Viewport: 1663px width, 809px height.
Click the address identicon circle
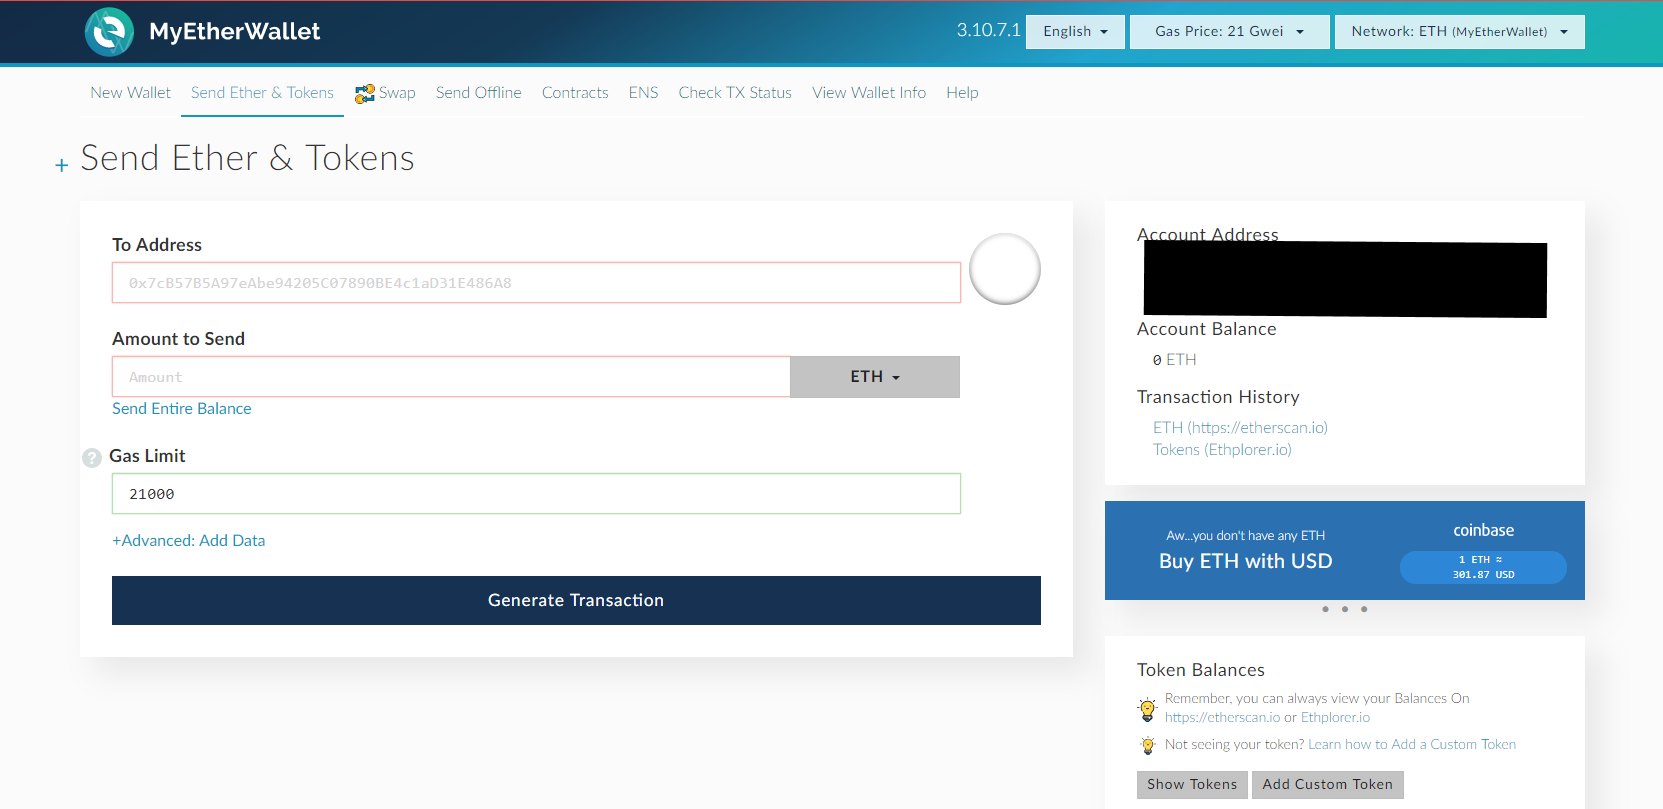pyautogui.click(x=1005, y=269)
